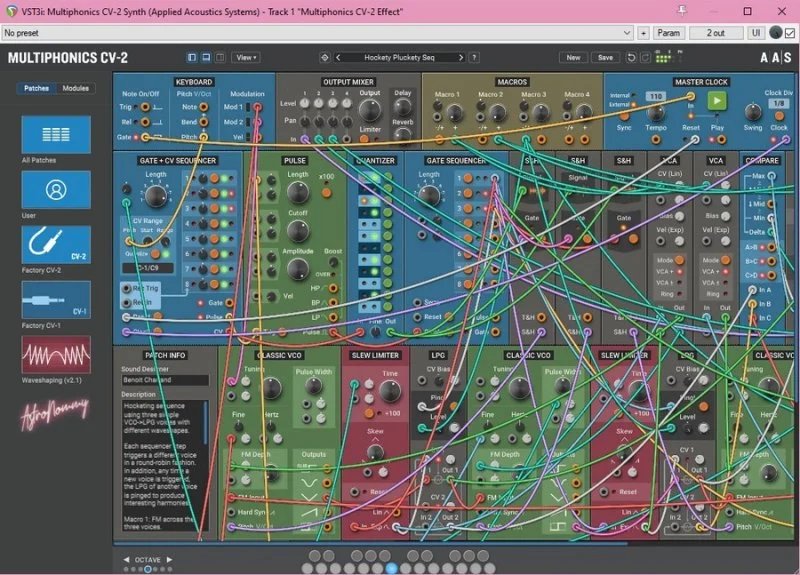Open the Factory CV-2 bank icon
The height and width of the screenshot is (575, 800).
(x=56, y=245)
